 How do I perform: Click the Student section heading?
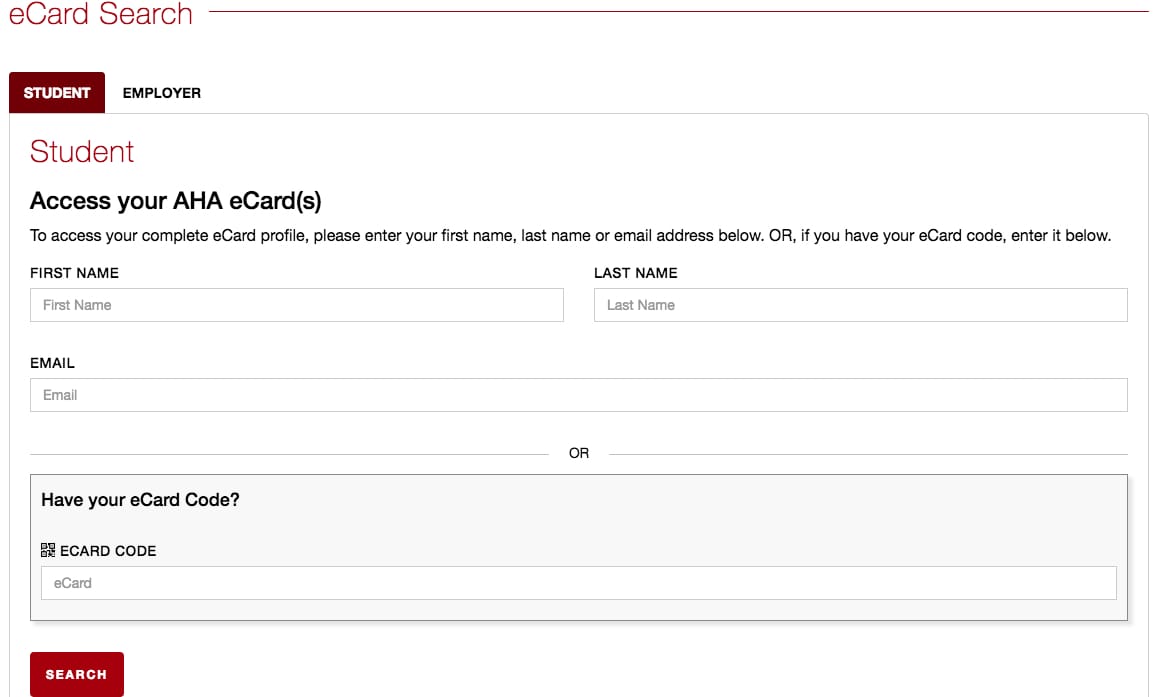point(81,152)
